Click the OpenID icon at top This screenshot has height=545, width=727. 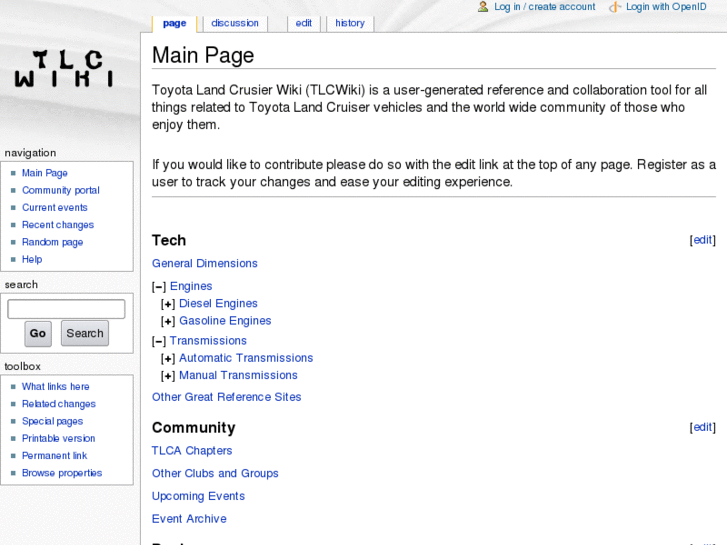(x=615, y=7)
